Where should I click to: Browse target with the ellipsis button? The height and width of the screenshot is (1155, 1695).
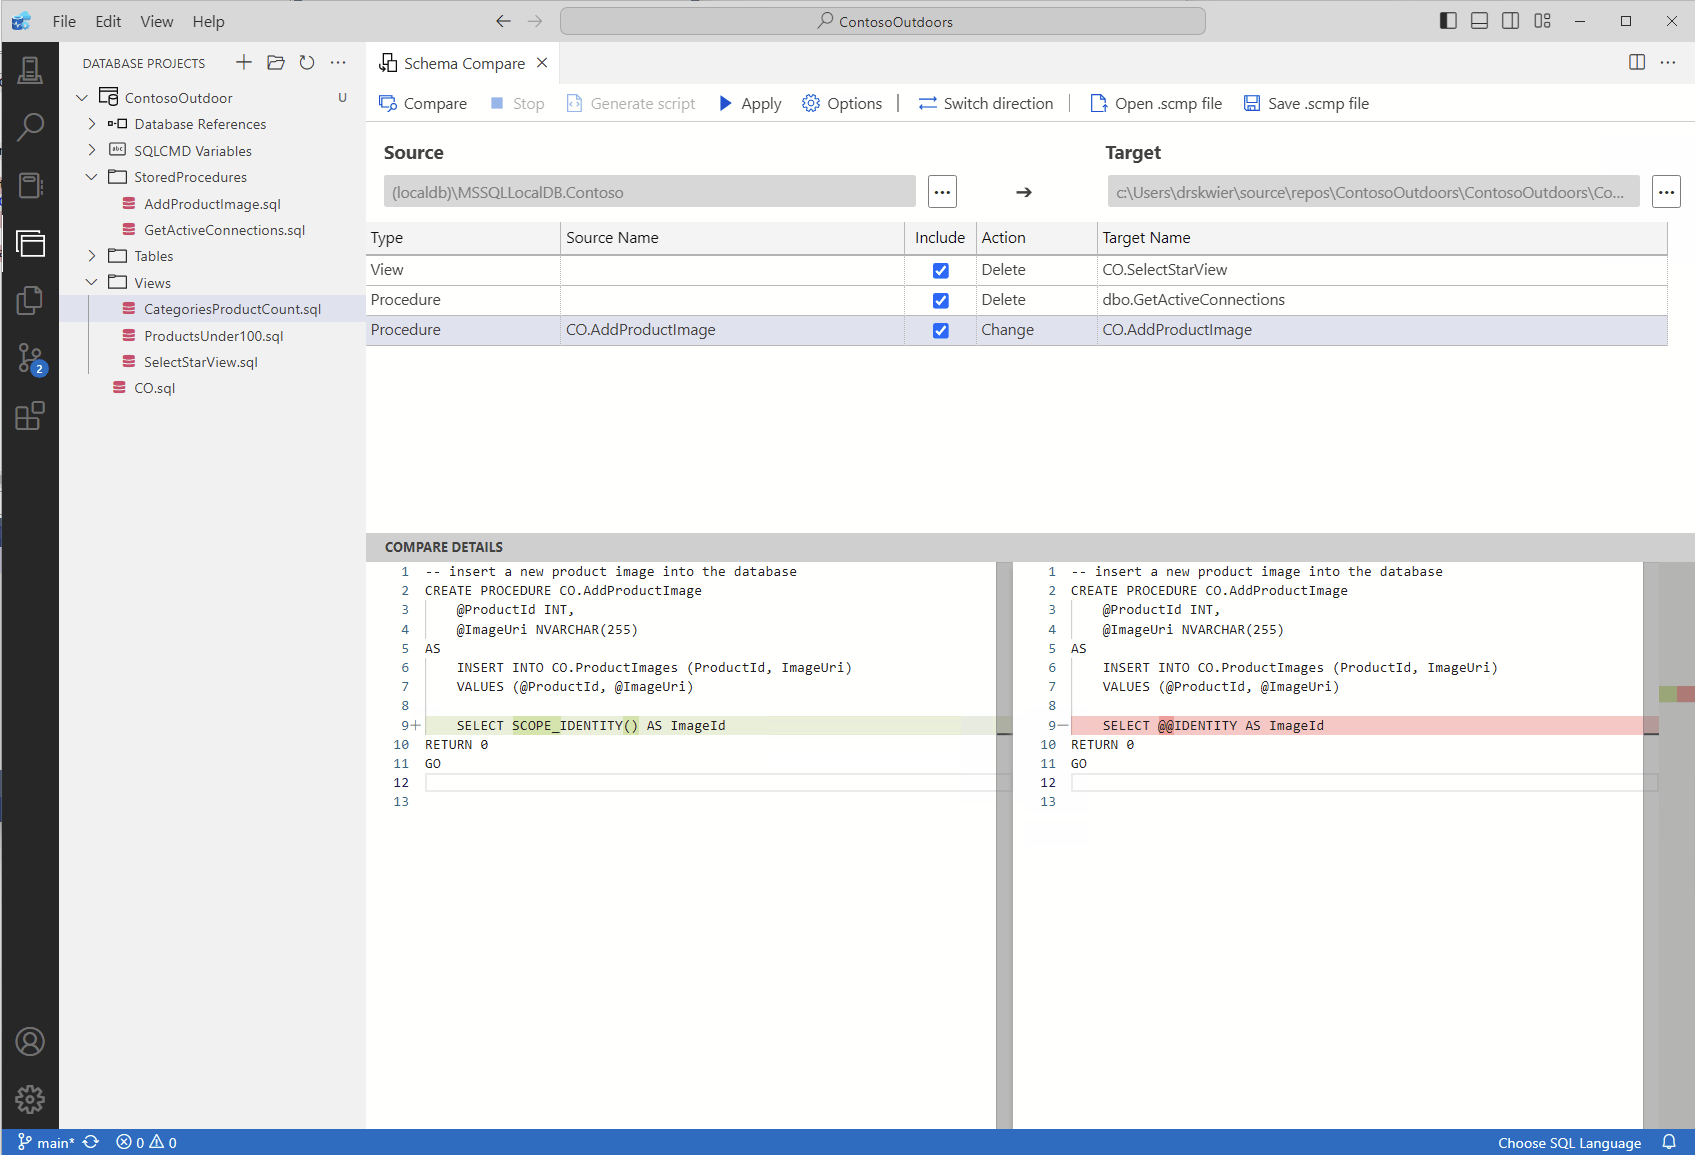pos(1666,191)
